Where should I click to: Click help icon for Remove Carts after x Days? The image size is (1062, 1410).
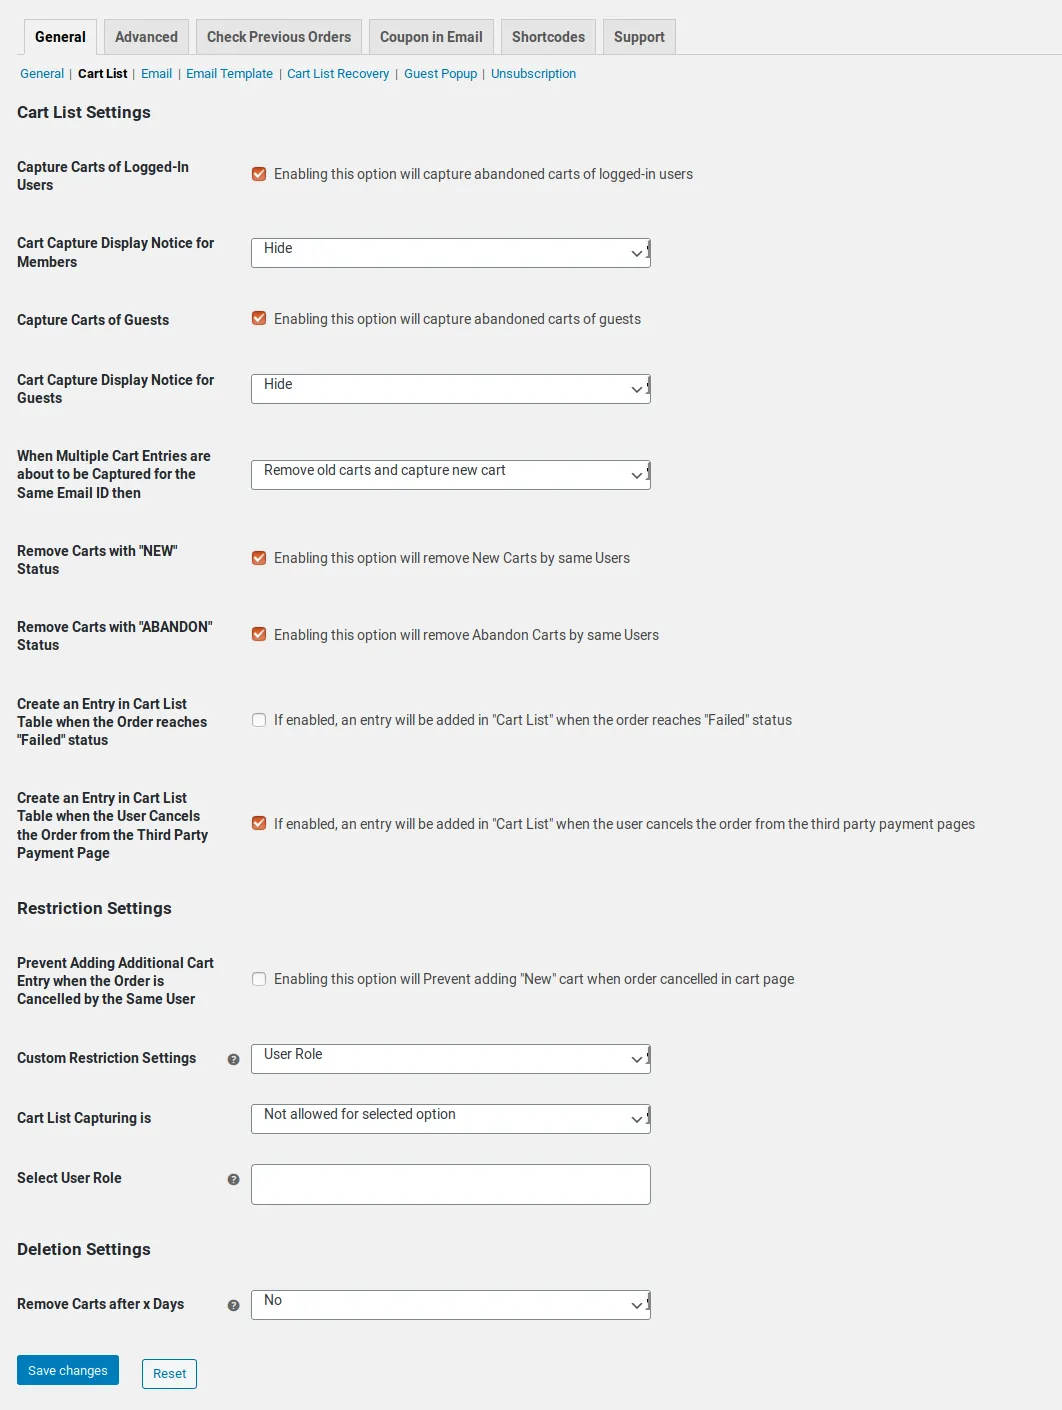[233, 1305]
